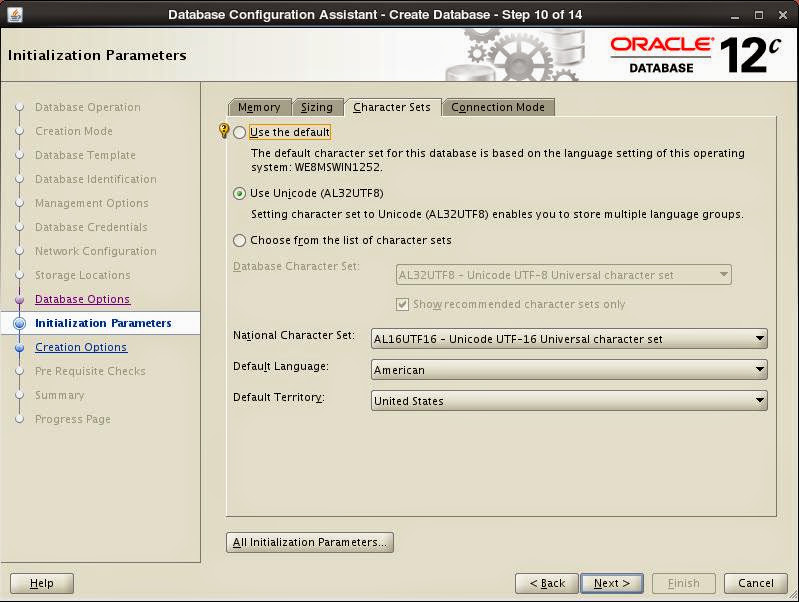Open the National Character Set dropdown
The height and width of the screenshot is (602, 799).
click(569, 339)
